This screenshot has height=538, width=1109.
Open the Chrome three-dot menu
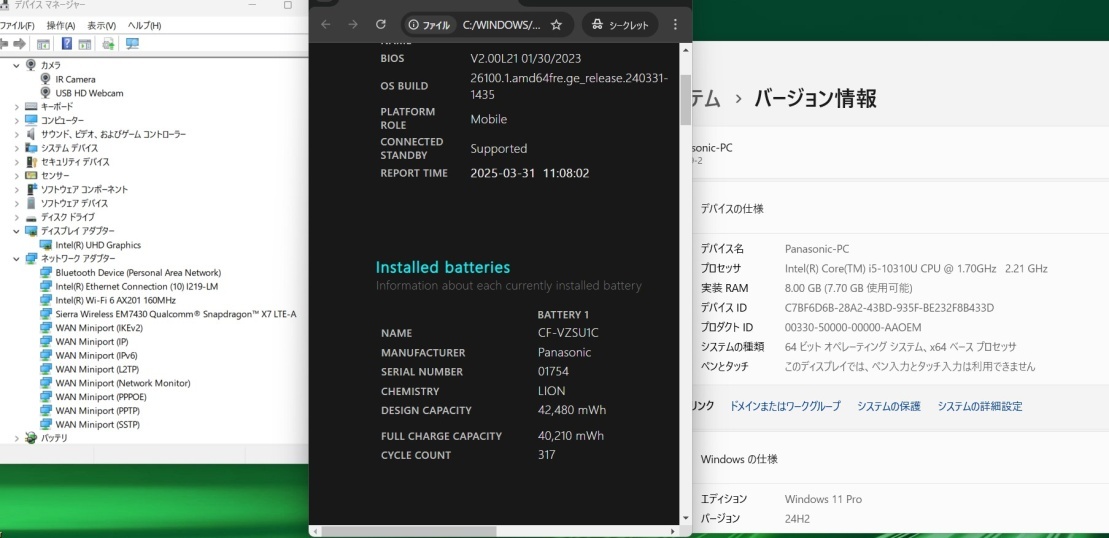point(675,24)
